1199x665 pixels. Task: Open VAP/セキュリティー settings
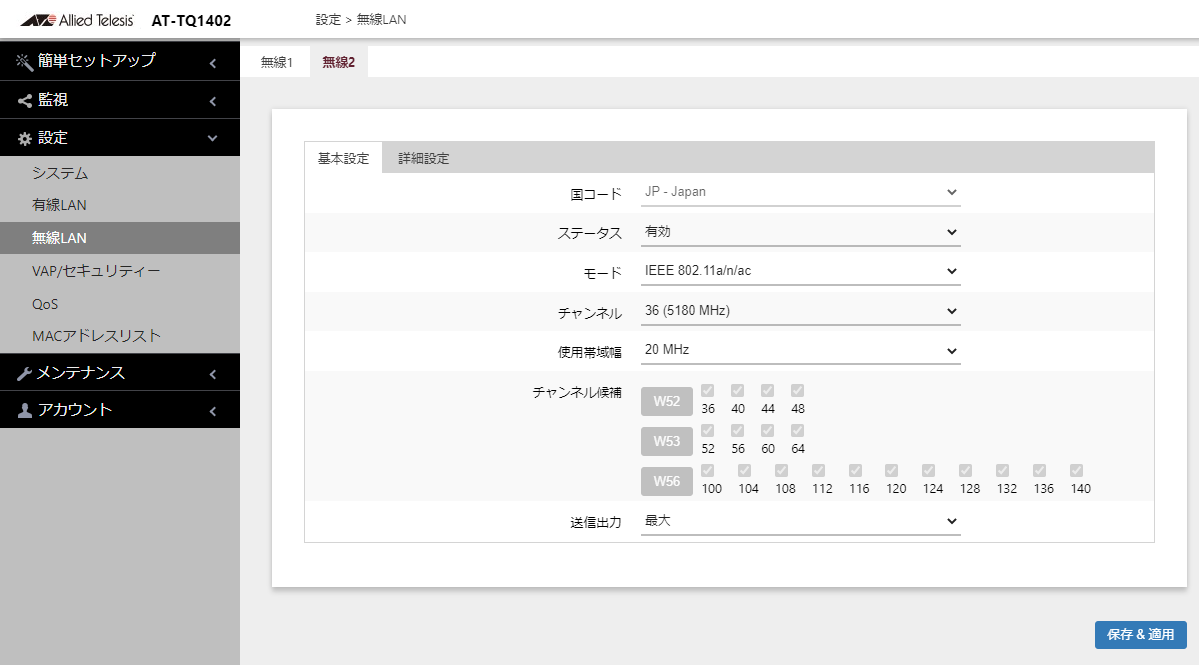(x=120, y=271)
